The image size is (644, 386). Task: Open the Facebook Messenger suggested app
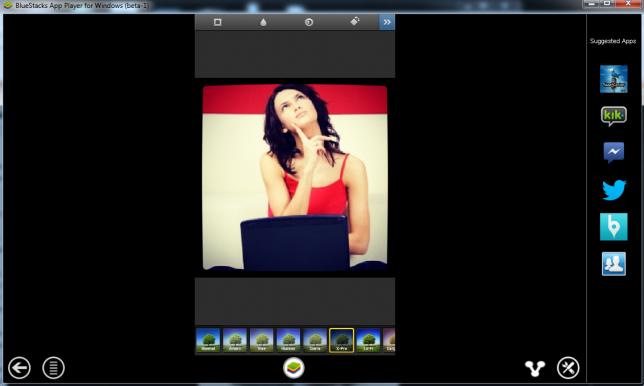(x=614, y=152)
